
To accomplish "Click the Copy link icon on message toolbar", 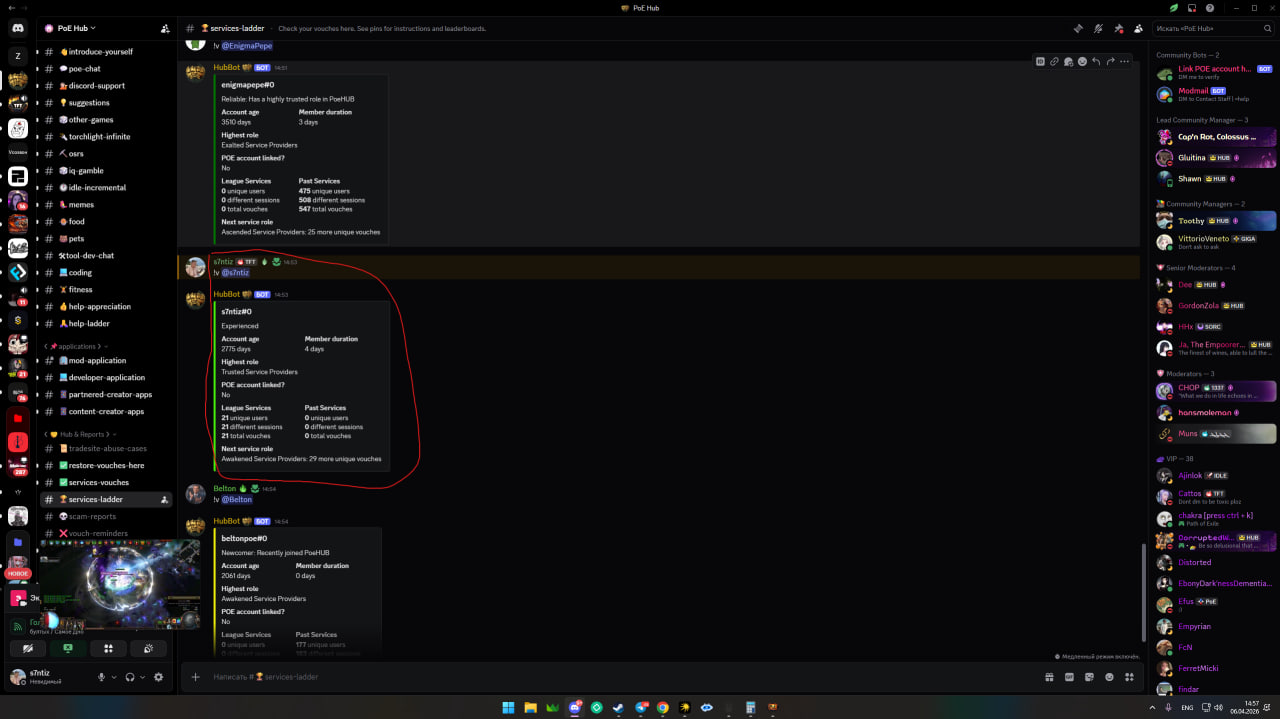I will 1054,61.
